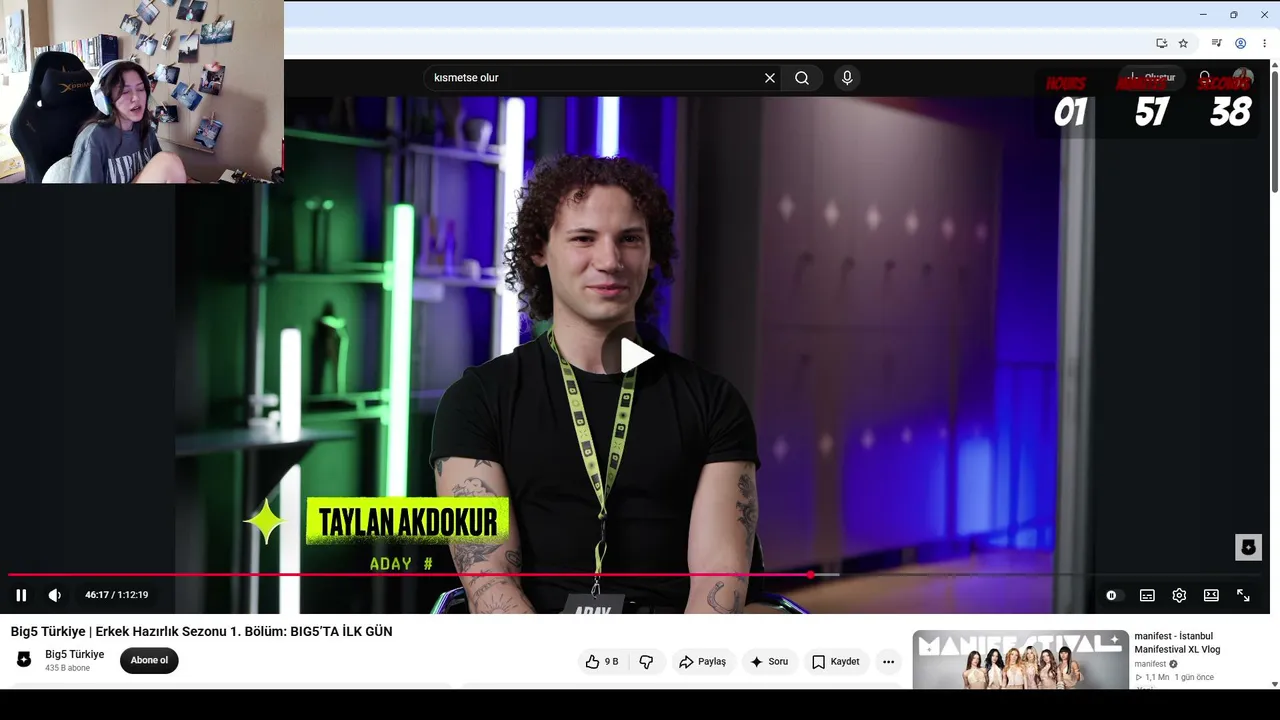Click the video title 'Big5 Türkiye | Erkek Hazırlık Sezonu'
This screenshot has height=720, width=1280.
[201, 631]
